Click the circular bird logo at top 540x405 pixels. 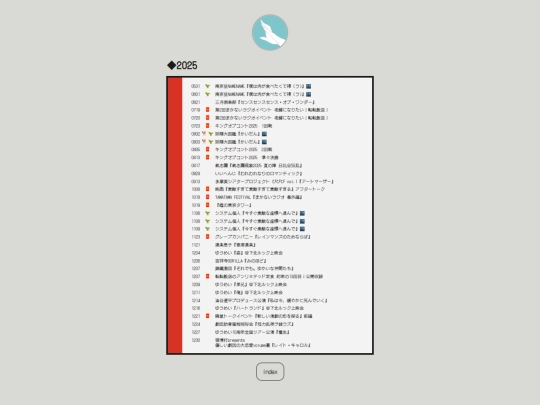click(270, 32)
